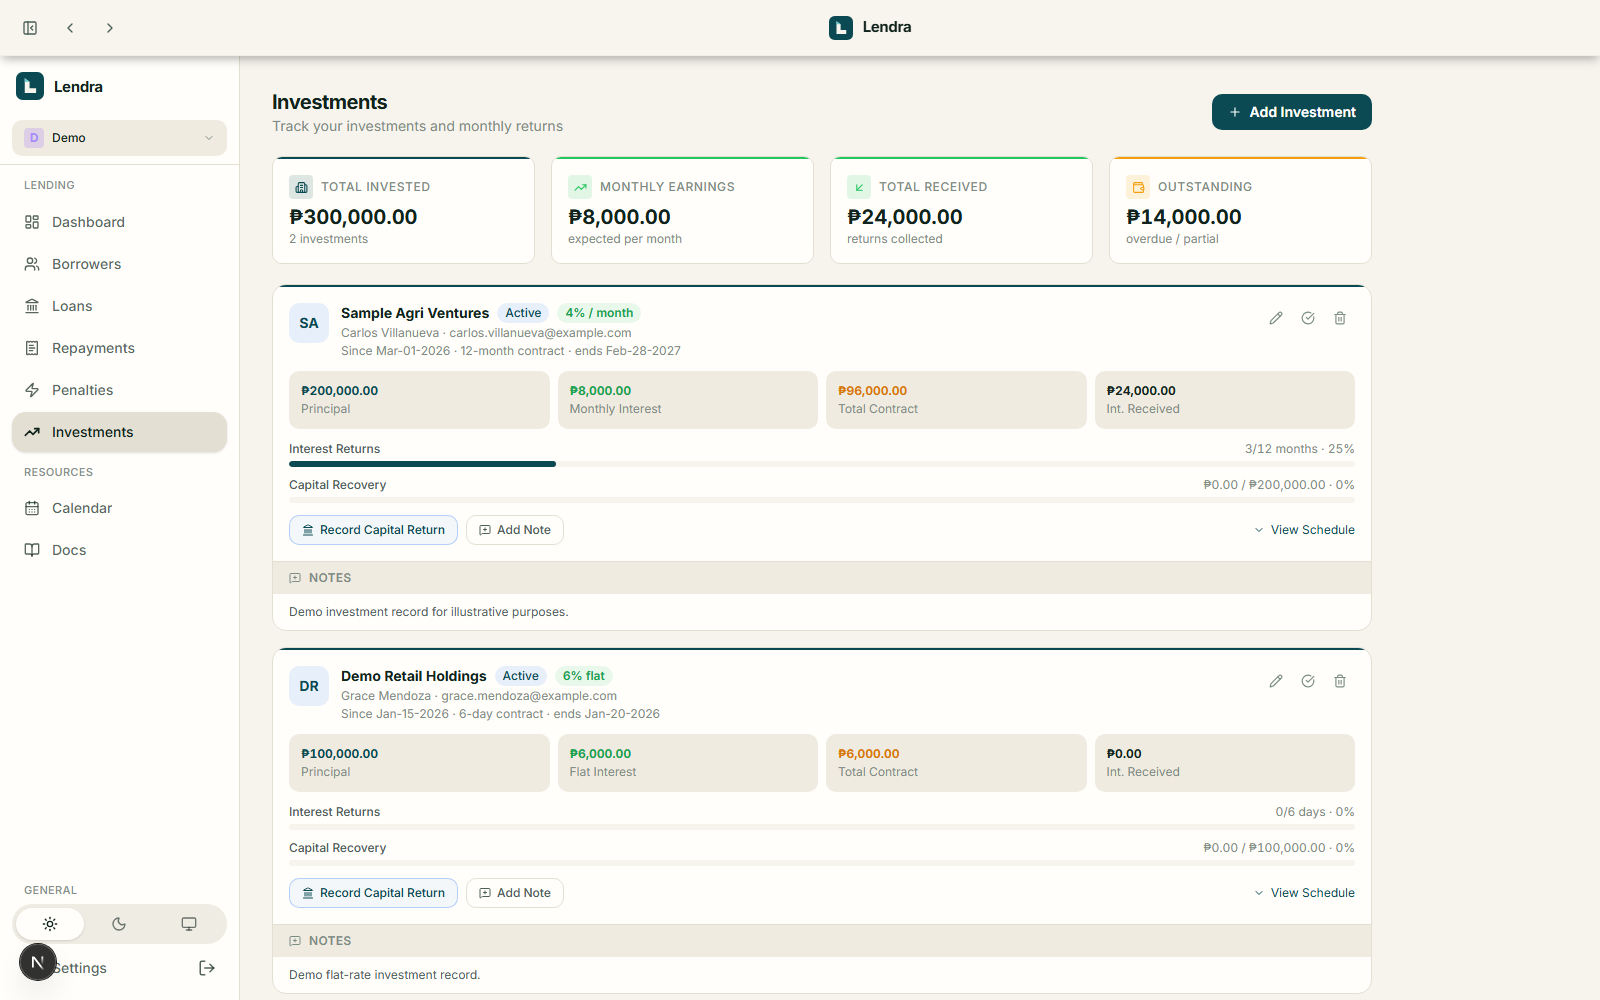Select Investments in the sidebar
This screenshot has width=1600, height=1000.
point(119,432)
